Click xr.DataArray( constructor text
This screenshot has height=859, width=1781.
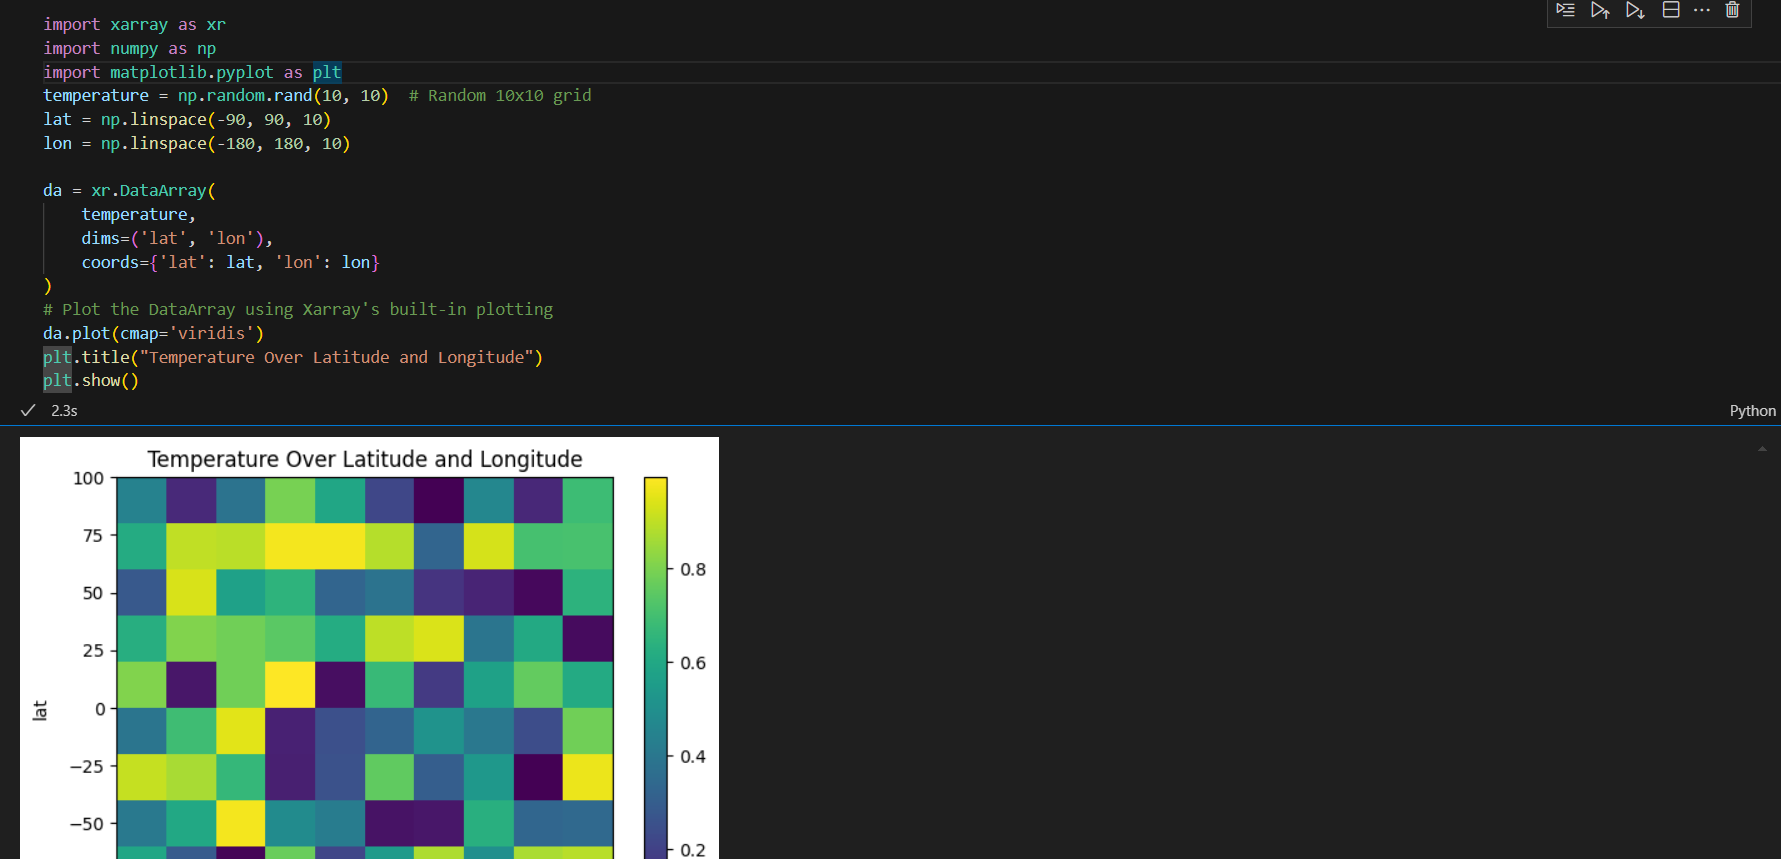point(154,191)
